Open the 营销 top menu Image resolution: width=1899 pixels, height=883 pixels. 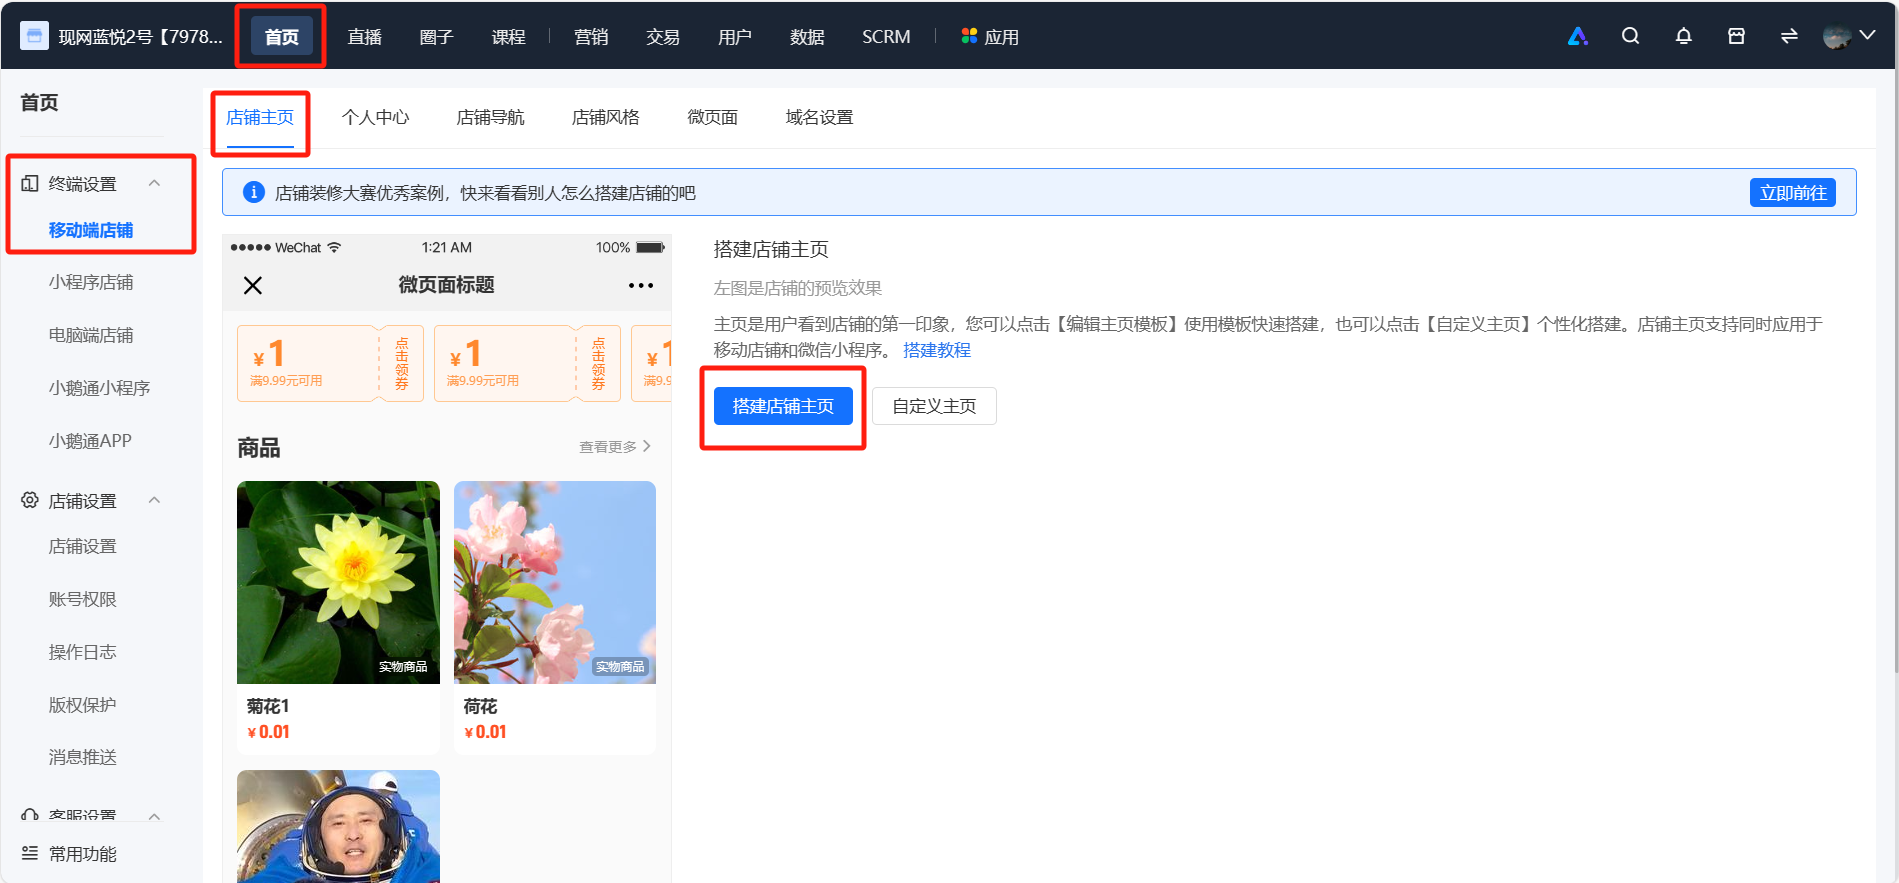(x=591, y=37)
